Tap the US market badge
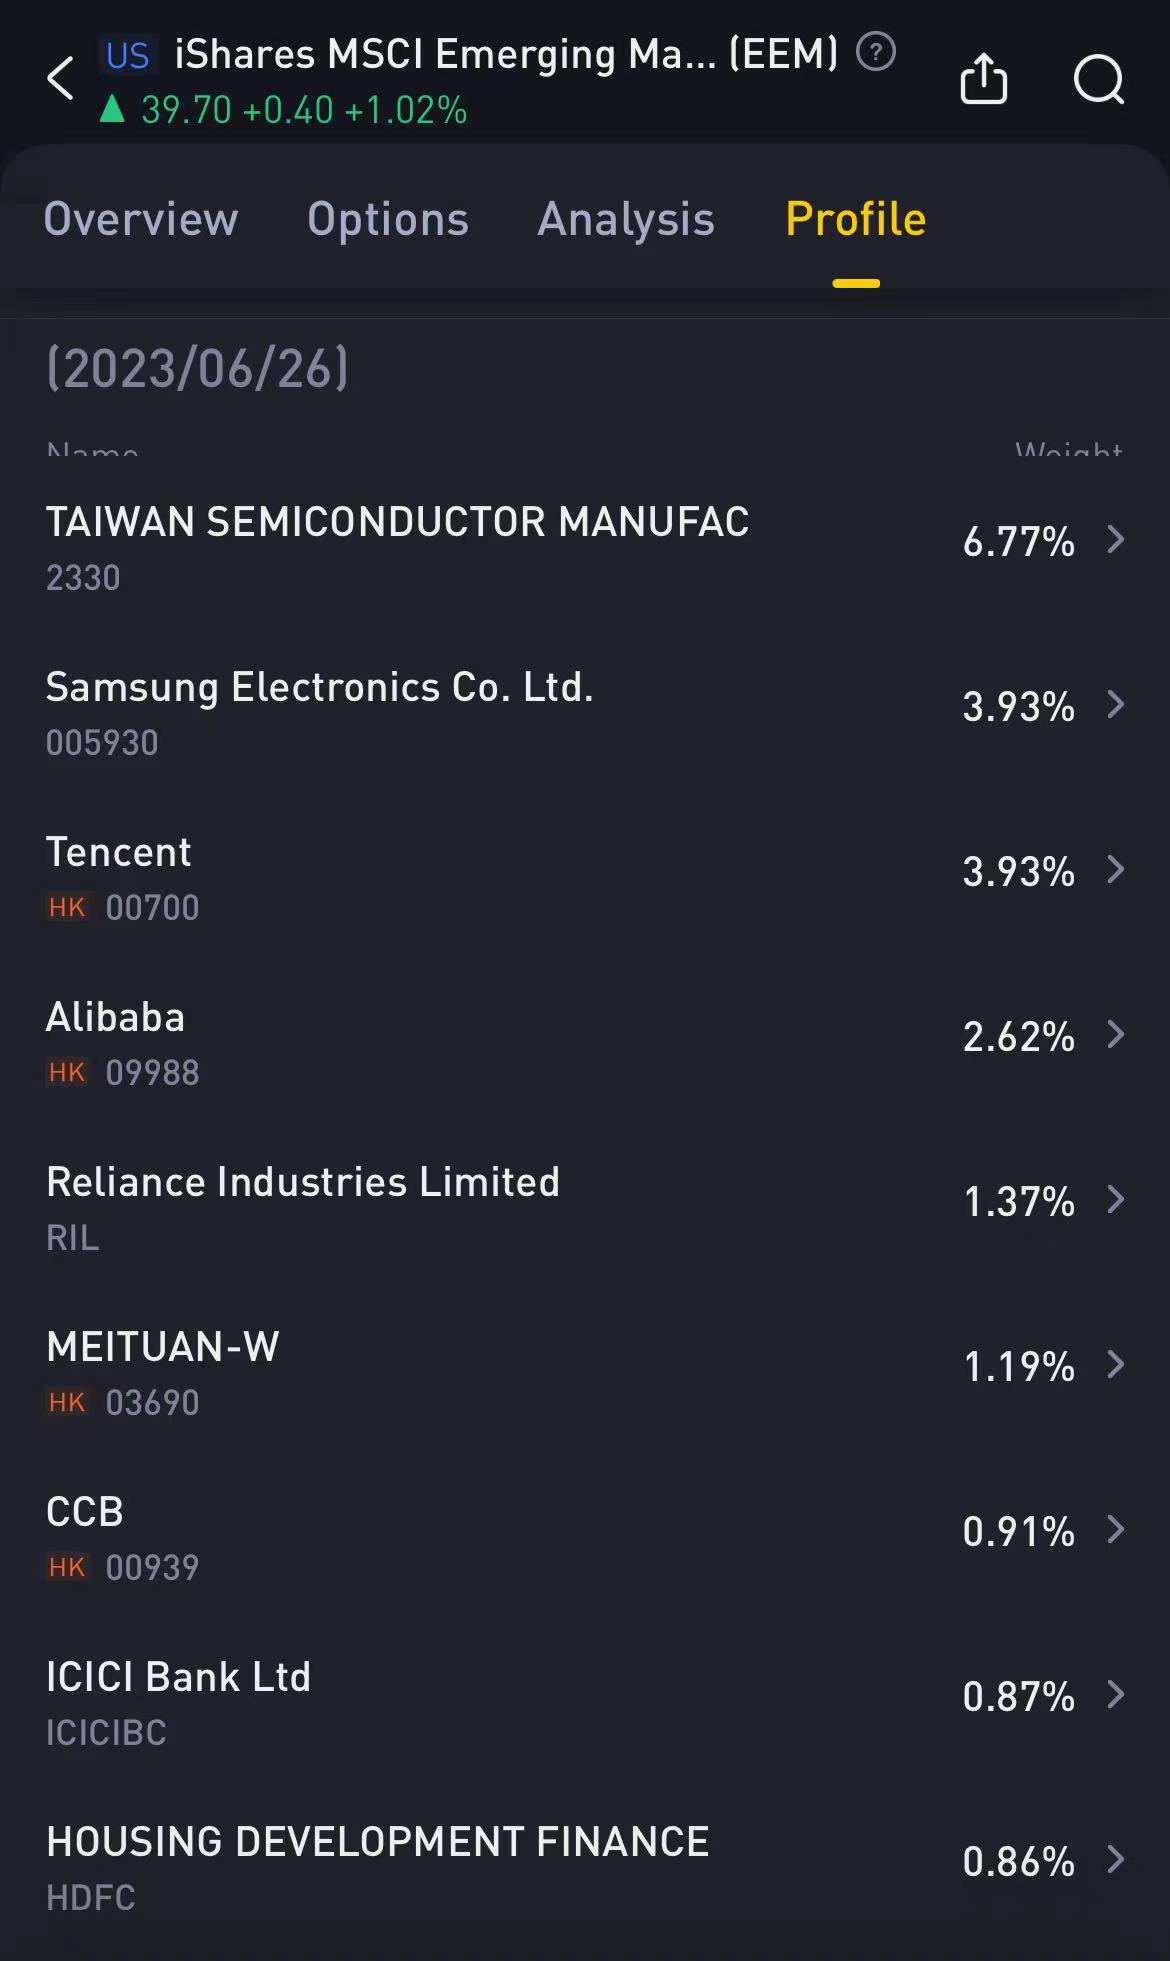Image resolution: width=1170 pixels, height=1961 pixels. (x=127, y=55)
